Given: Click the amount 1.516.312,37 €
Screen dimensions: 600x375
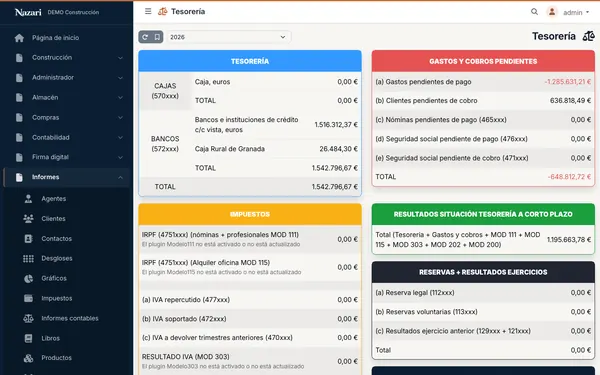Looking at the screenshot, I should [x=336, y=125].
